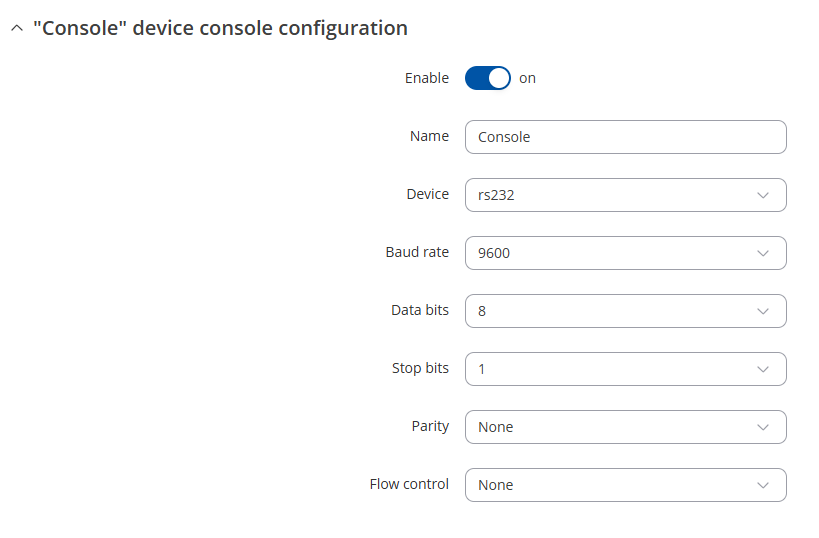The image size is (819, 538).
Task: Click the chevron arrow in Device field
Action: [x=763, y=195]
